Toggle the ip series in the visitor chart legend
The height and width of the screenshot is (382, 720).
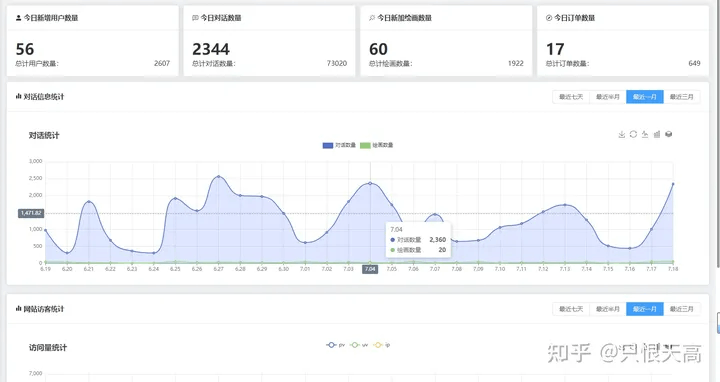[x=382, y=345]
